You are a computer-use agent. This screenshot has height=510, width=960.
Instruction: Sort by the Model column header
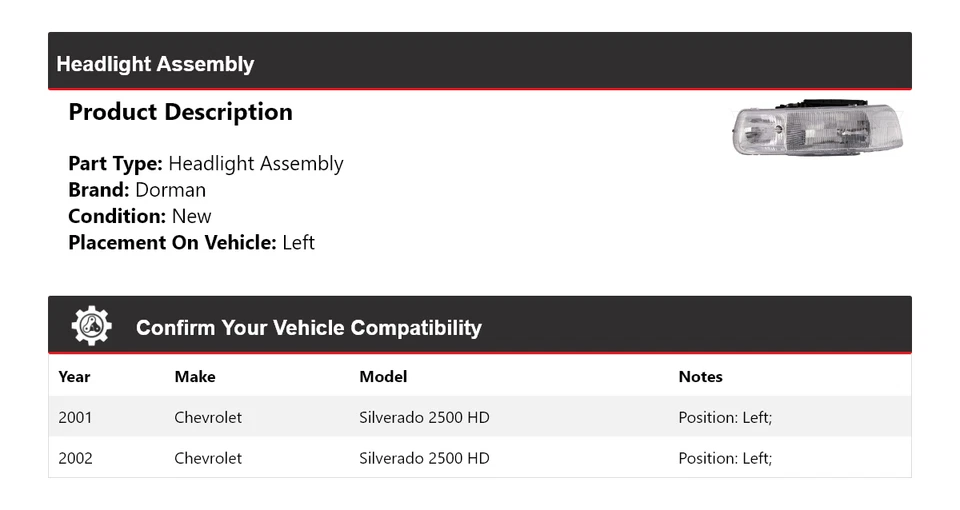tap(383, 377)
